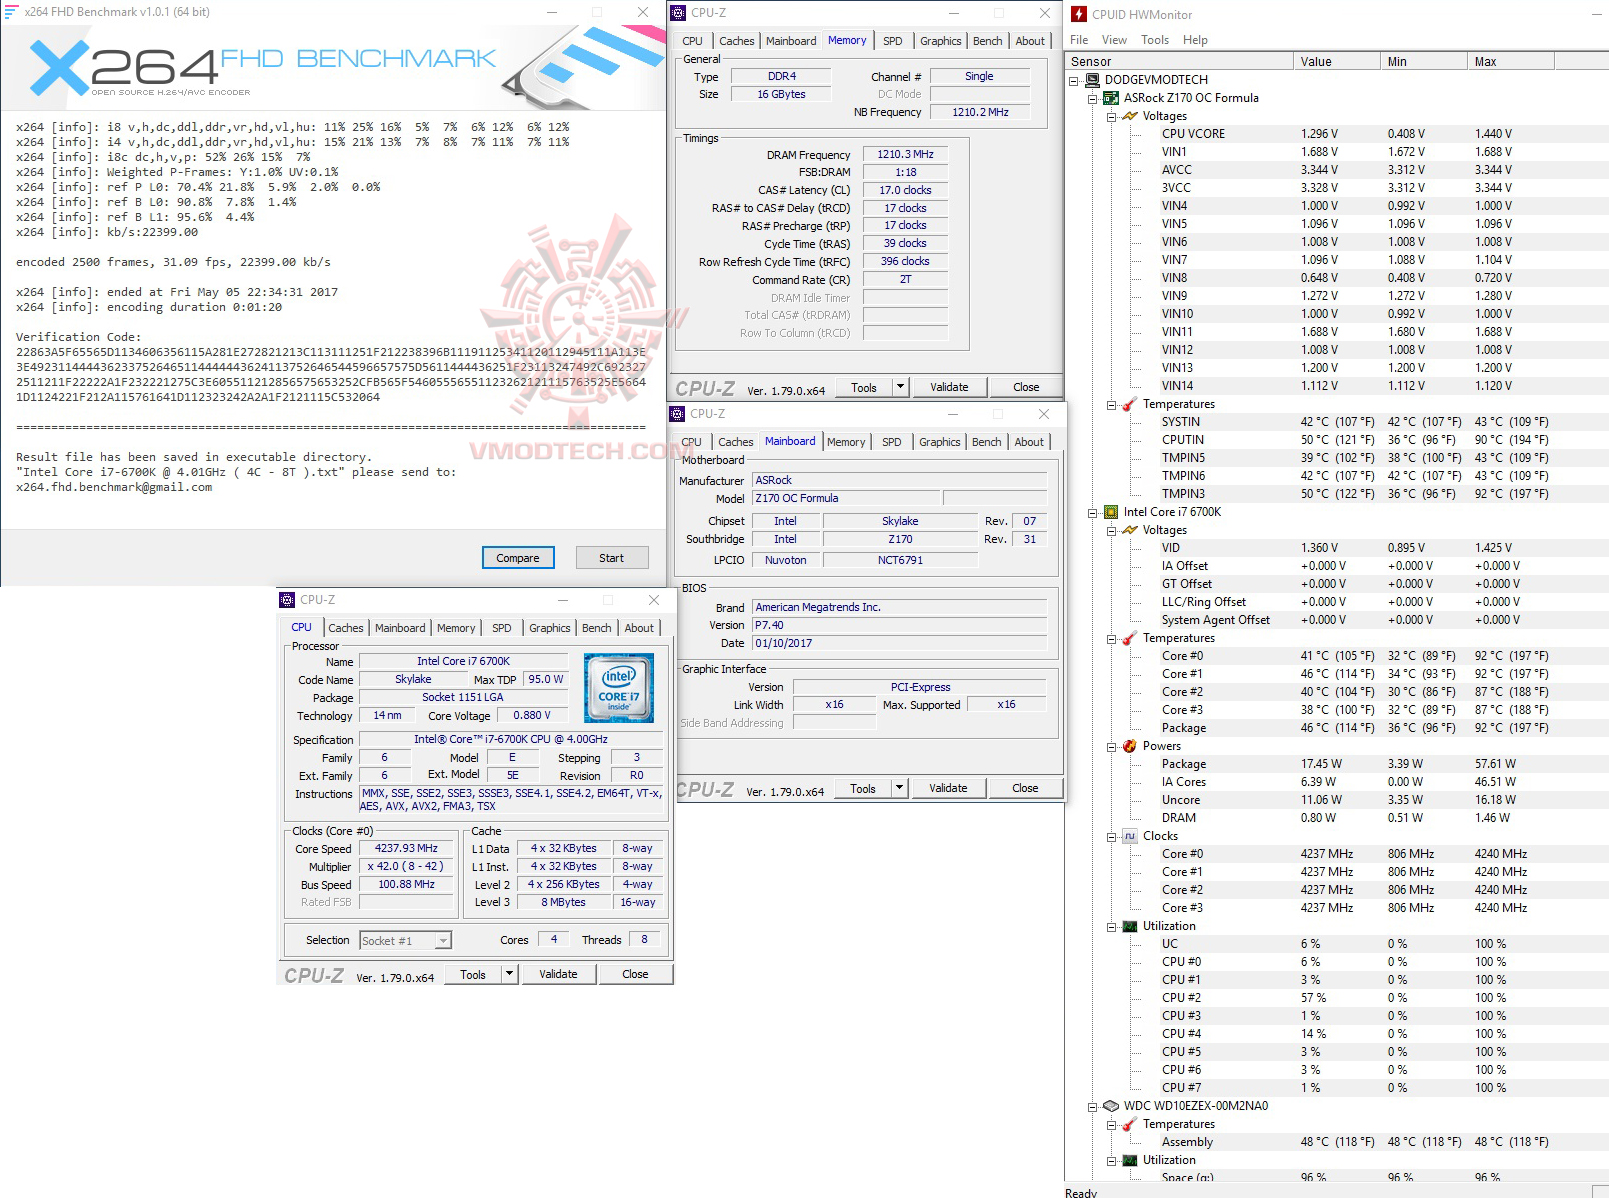Select the ASRock Z170 OC Formula motherboard icon
The height and width of the screenshot is (1198, 1609).
coord(1111,98)
